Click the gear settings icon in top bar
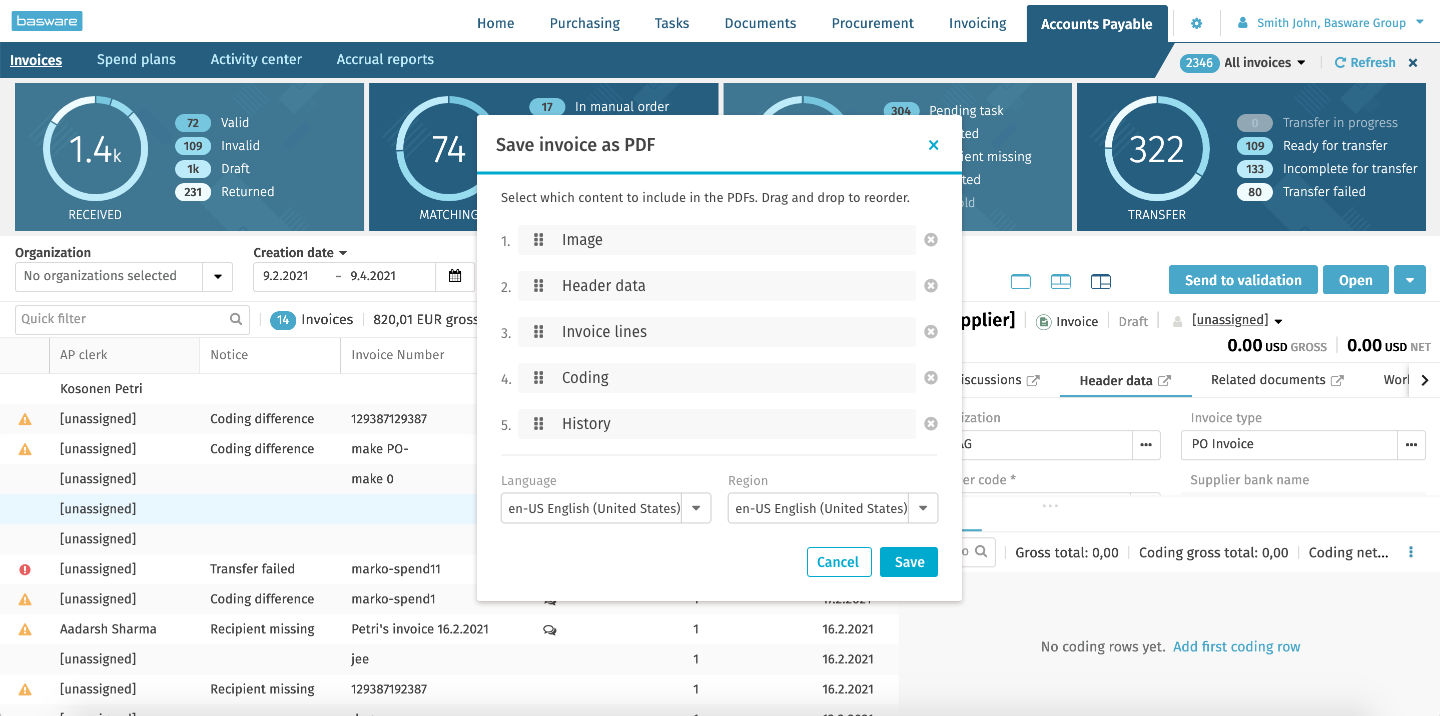The width and height of the screenshot is (1440, 716). pyautogui.click(x=1197, y=21)
